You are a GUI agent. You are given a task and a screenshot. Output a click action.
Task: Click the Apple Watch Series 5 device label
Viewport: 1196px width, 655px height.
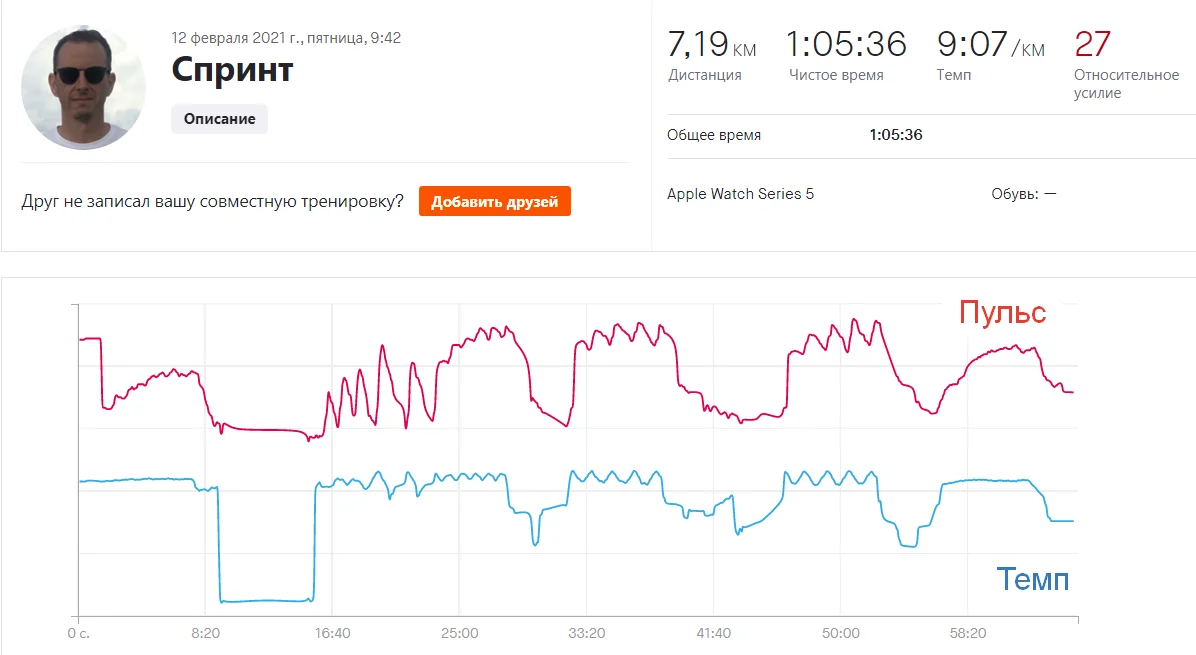740,194
